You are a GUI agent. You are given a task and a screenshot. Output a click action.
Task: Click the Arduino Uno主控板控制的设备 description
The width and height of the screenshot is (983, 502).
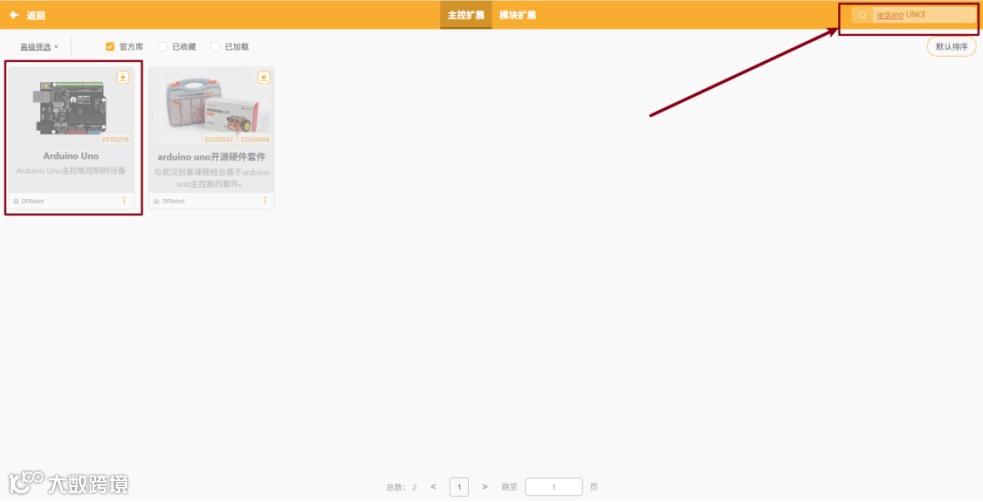click(71, 170)
